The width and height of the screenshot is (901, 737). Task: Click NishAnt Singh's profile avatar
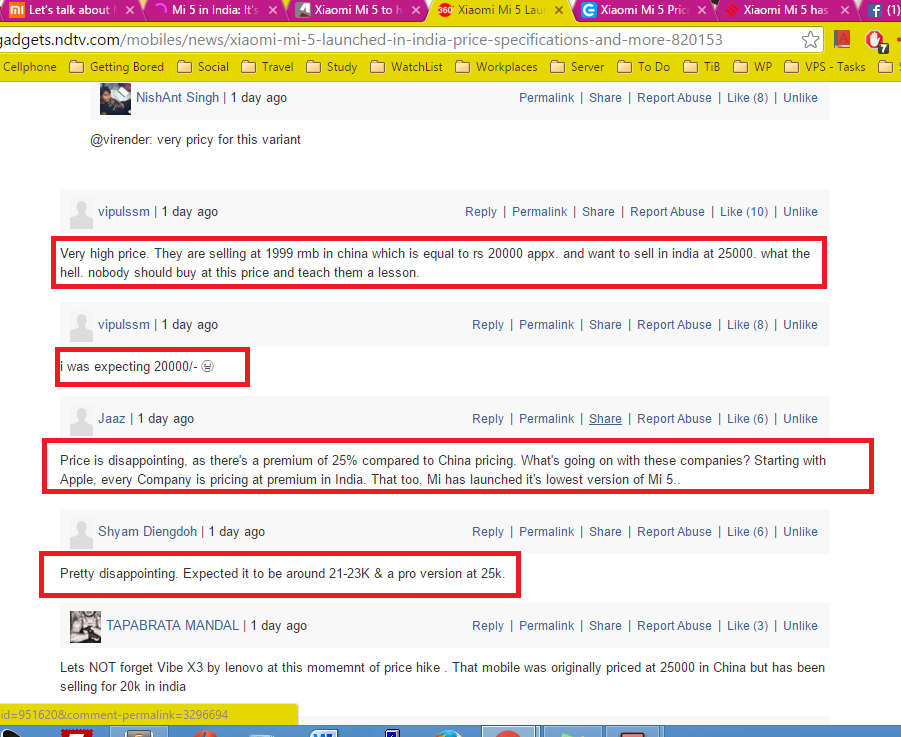pyautogui.click(x=115, y=99)
